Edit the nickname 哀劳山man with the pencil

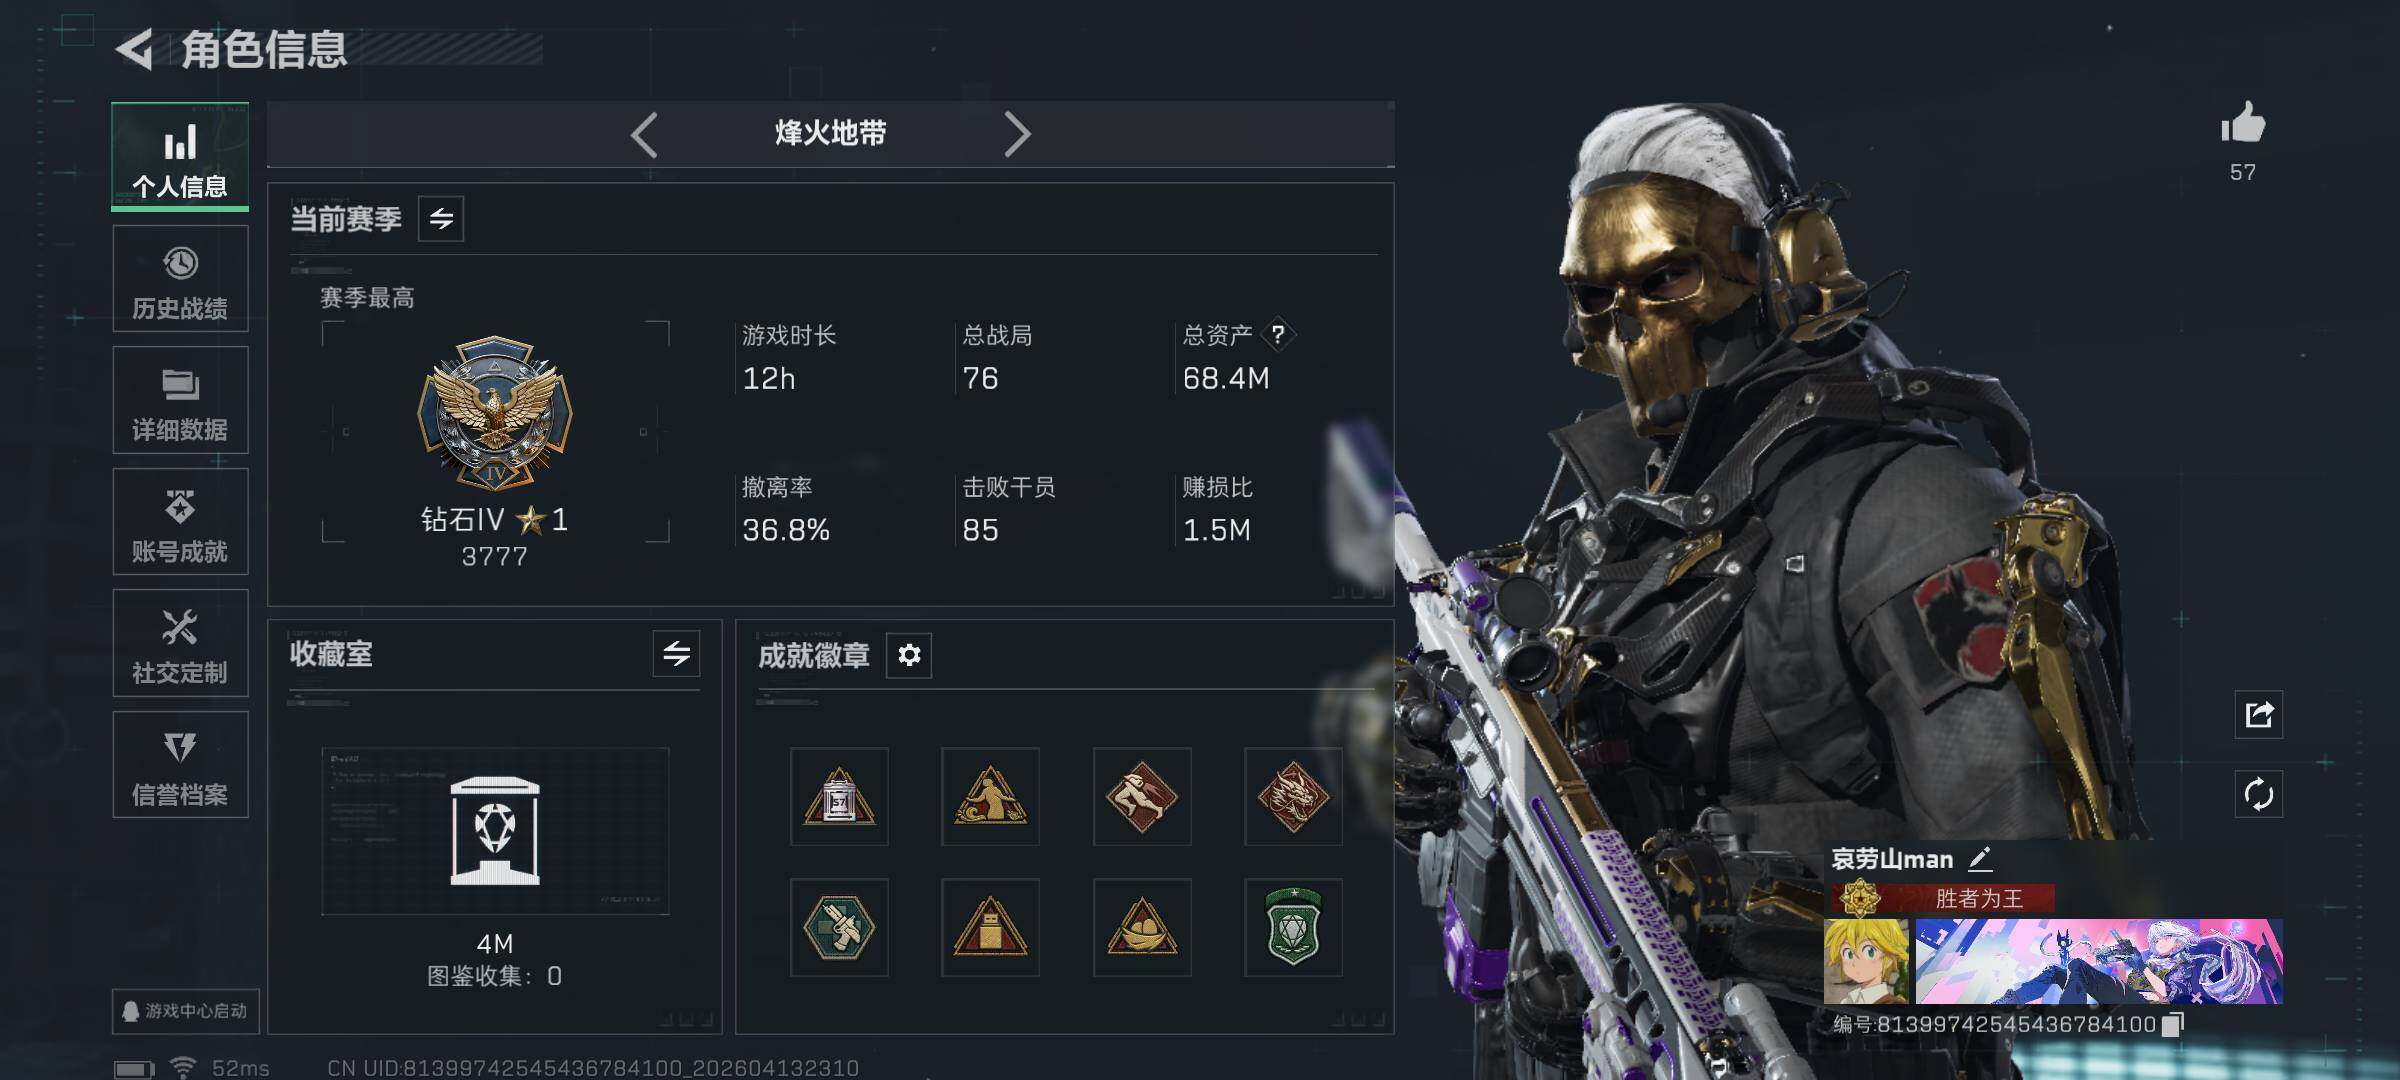tap(1980, 859)
